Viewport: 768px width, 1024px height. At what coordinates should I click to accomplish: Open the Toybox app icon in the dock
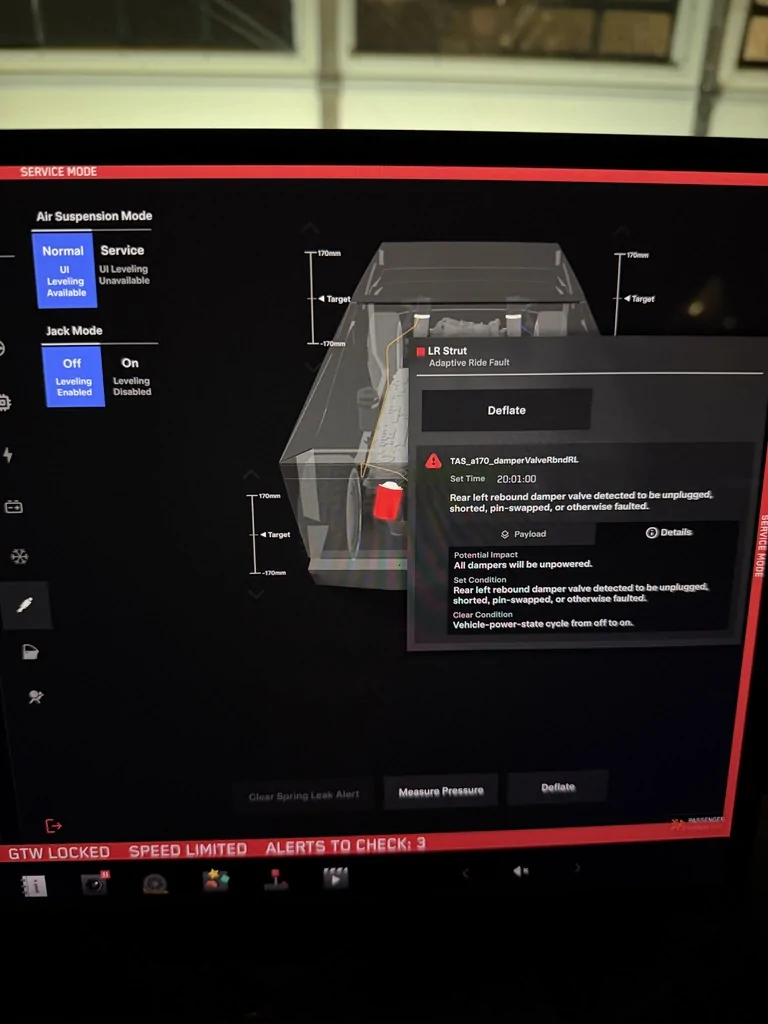point(216,880)
